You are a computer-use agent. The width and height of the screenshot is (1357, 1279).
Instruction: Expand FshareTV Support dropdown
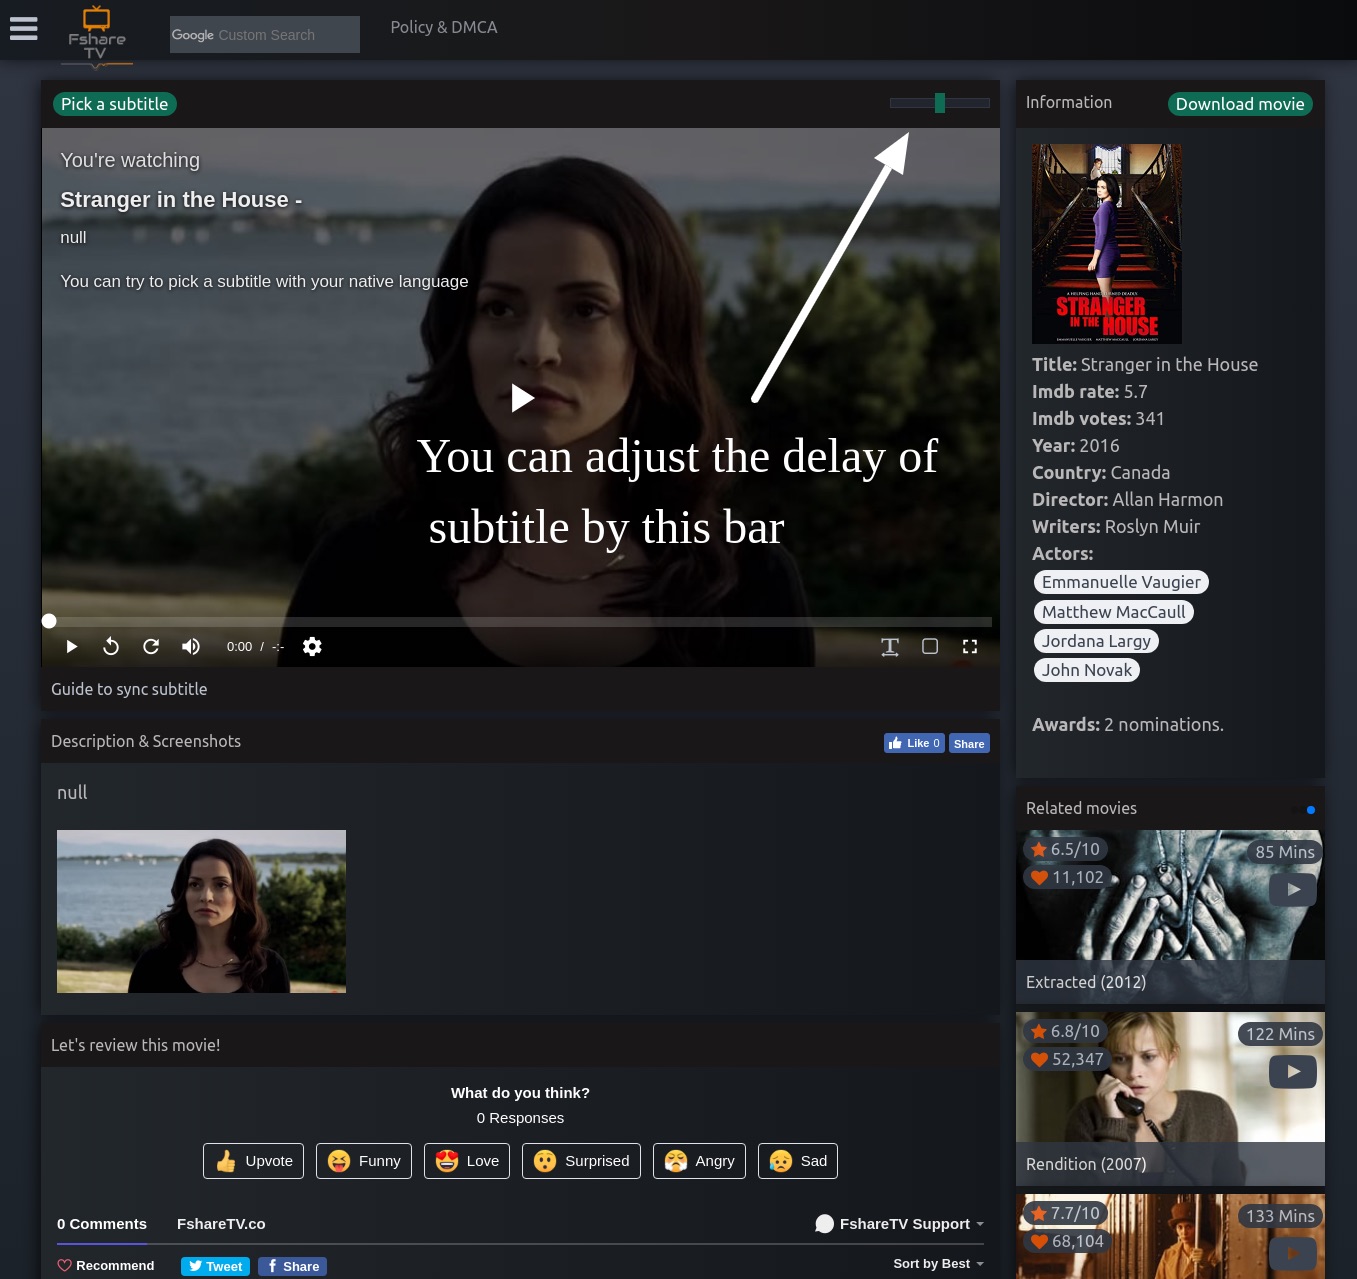pyautogui.click(x=900, y=1224)
